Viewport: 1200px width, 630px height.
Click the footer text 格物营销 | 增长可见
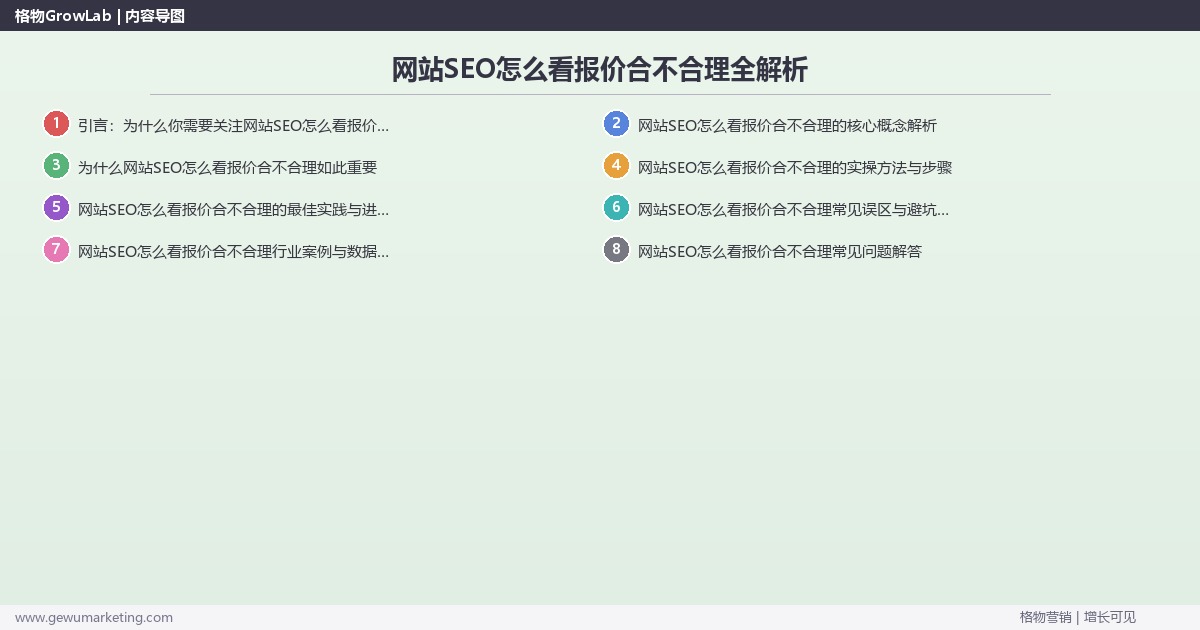tap(1078, 617)
